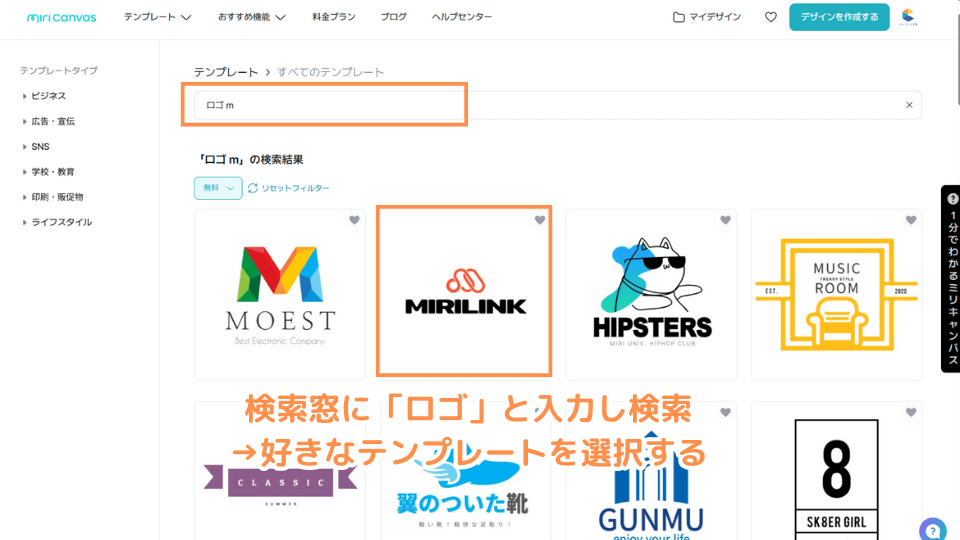Expand the SNS template category
This screenshot has height=540, width=960.
point(36,147)
